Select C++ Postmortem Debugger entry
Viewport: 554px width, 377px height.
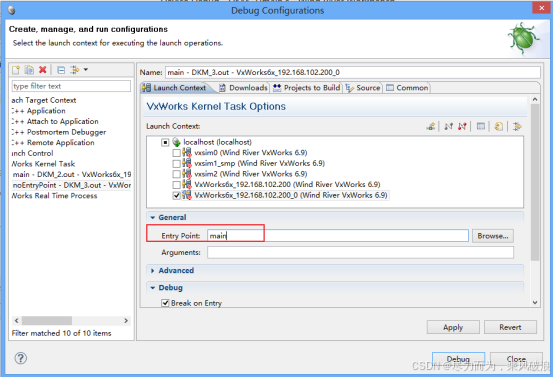coord(59,132)
